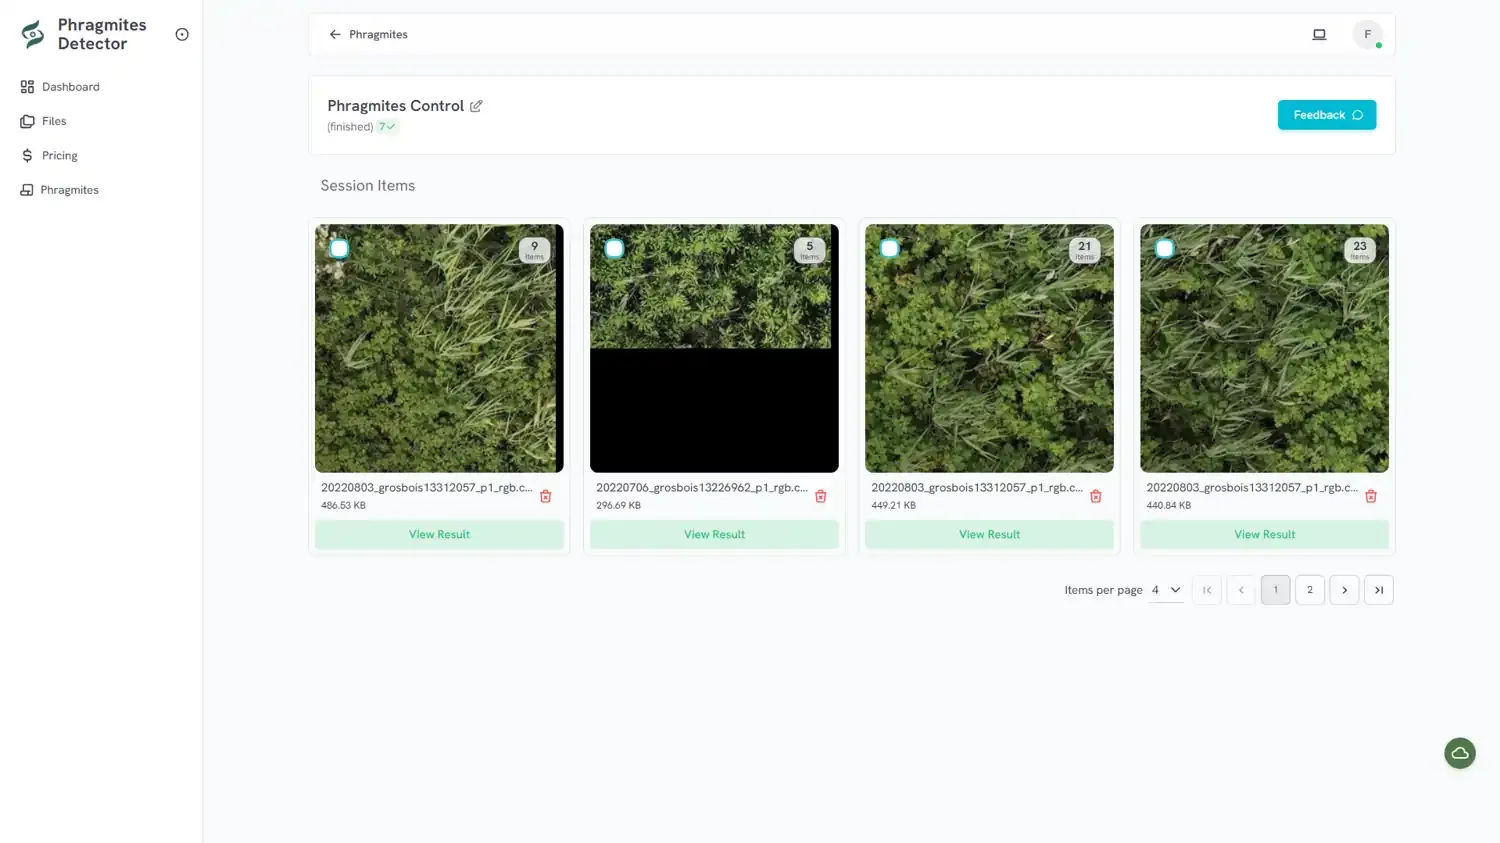Image resolution: width=1500 pixels, height=843 pixels.
Task: Click the edit pencil next to Phragmites Control
Action: [x=476, y=106]
